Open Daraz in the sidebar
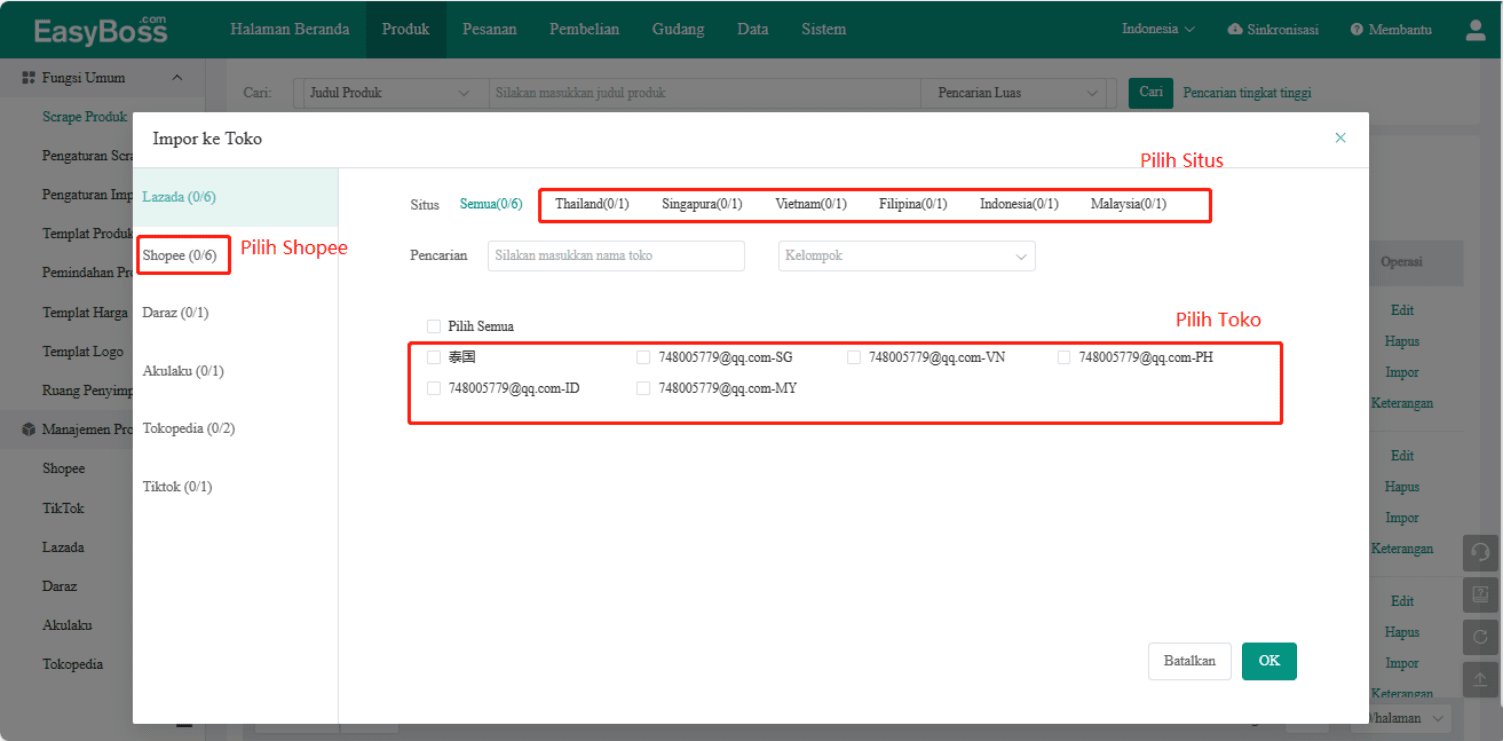This screenshot has height=741, width=1504. click(60, 586)
